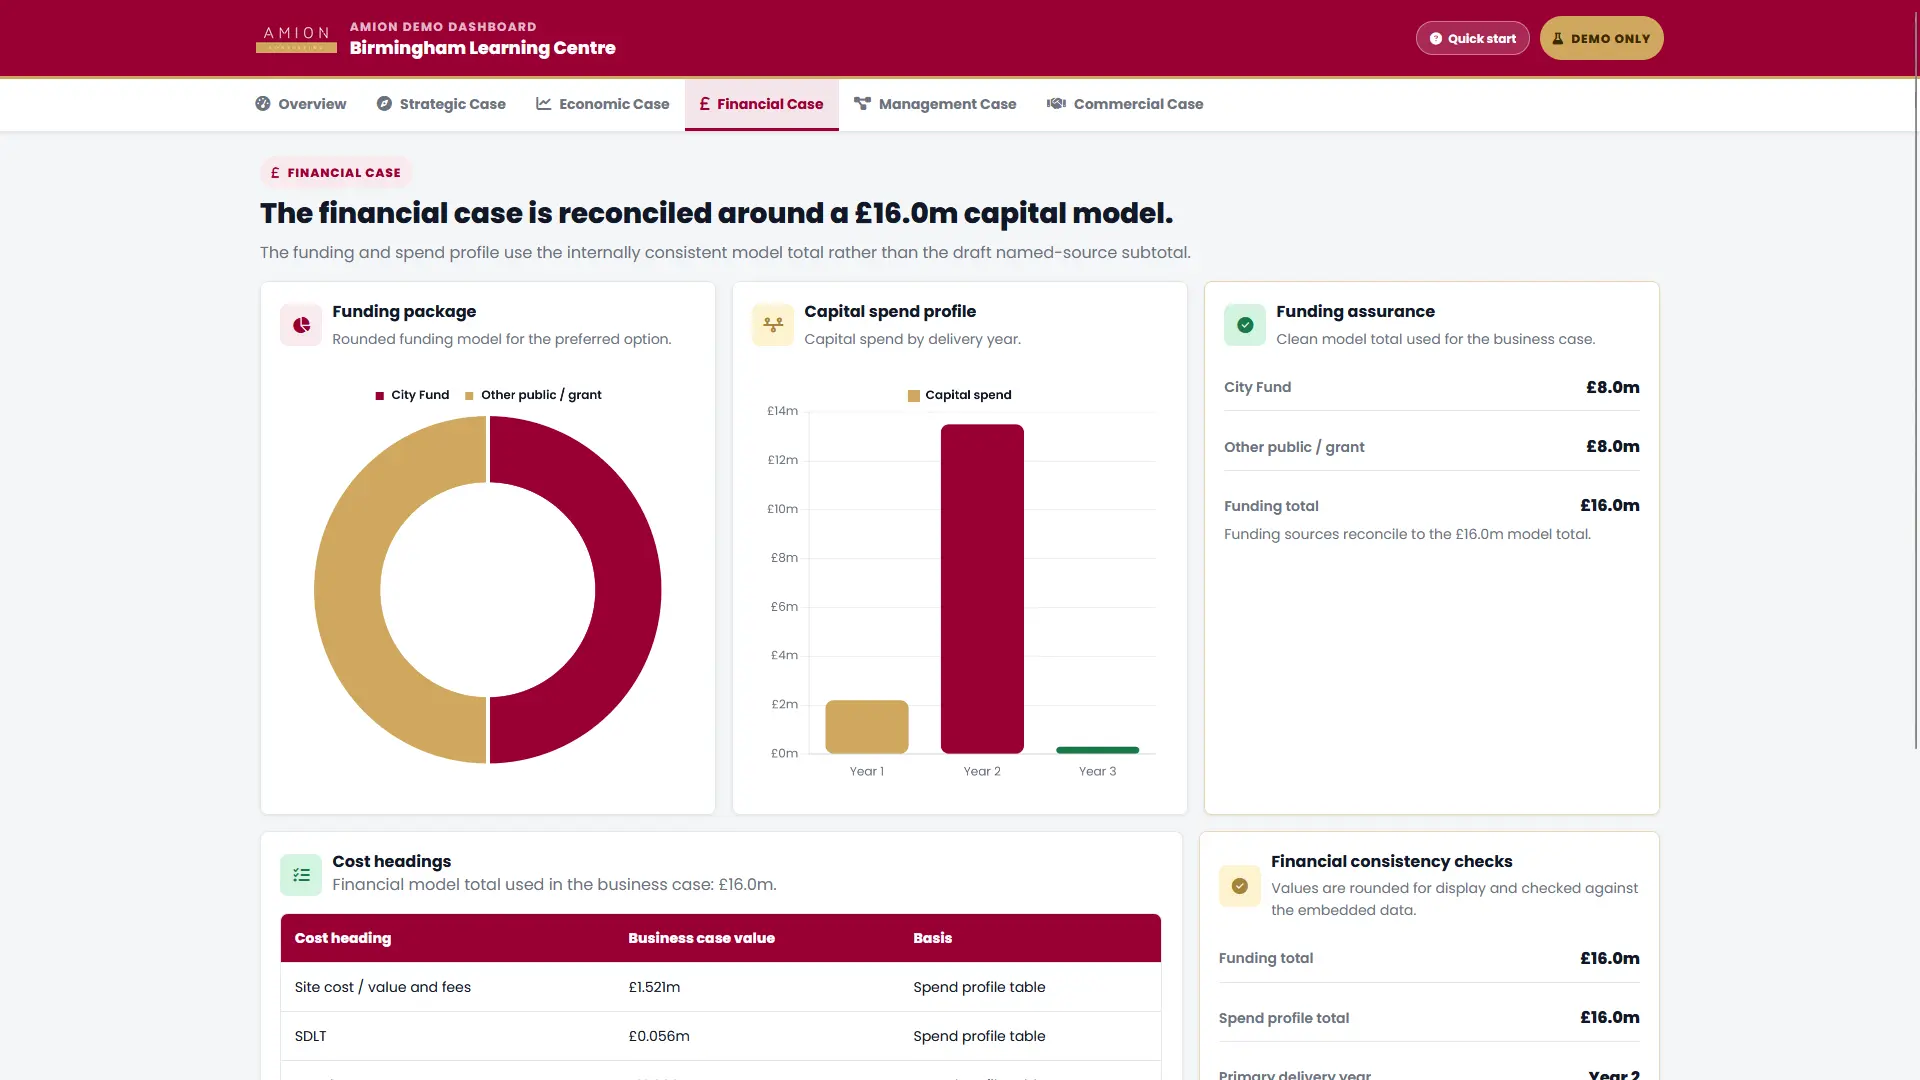Click the Cost headings checklist icon

pyautogui.click(x=301, y=875)
